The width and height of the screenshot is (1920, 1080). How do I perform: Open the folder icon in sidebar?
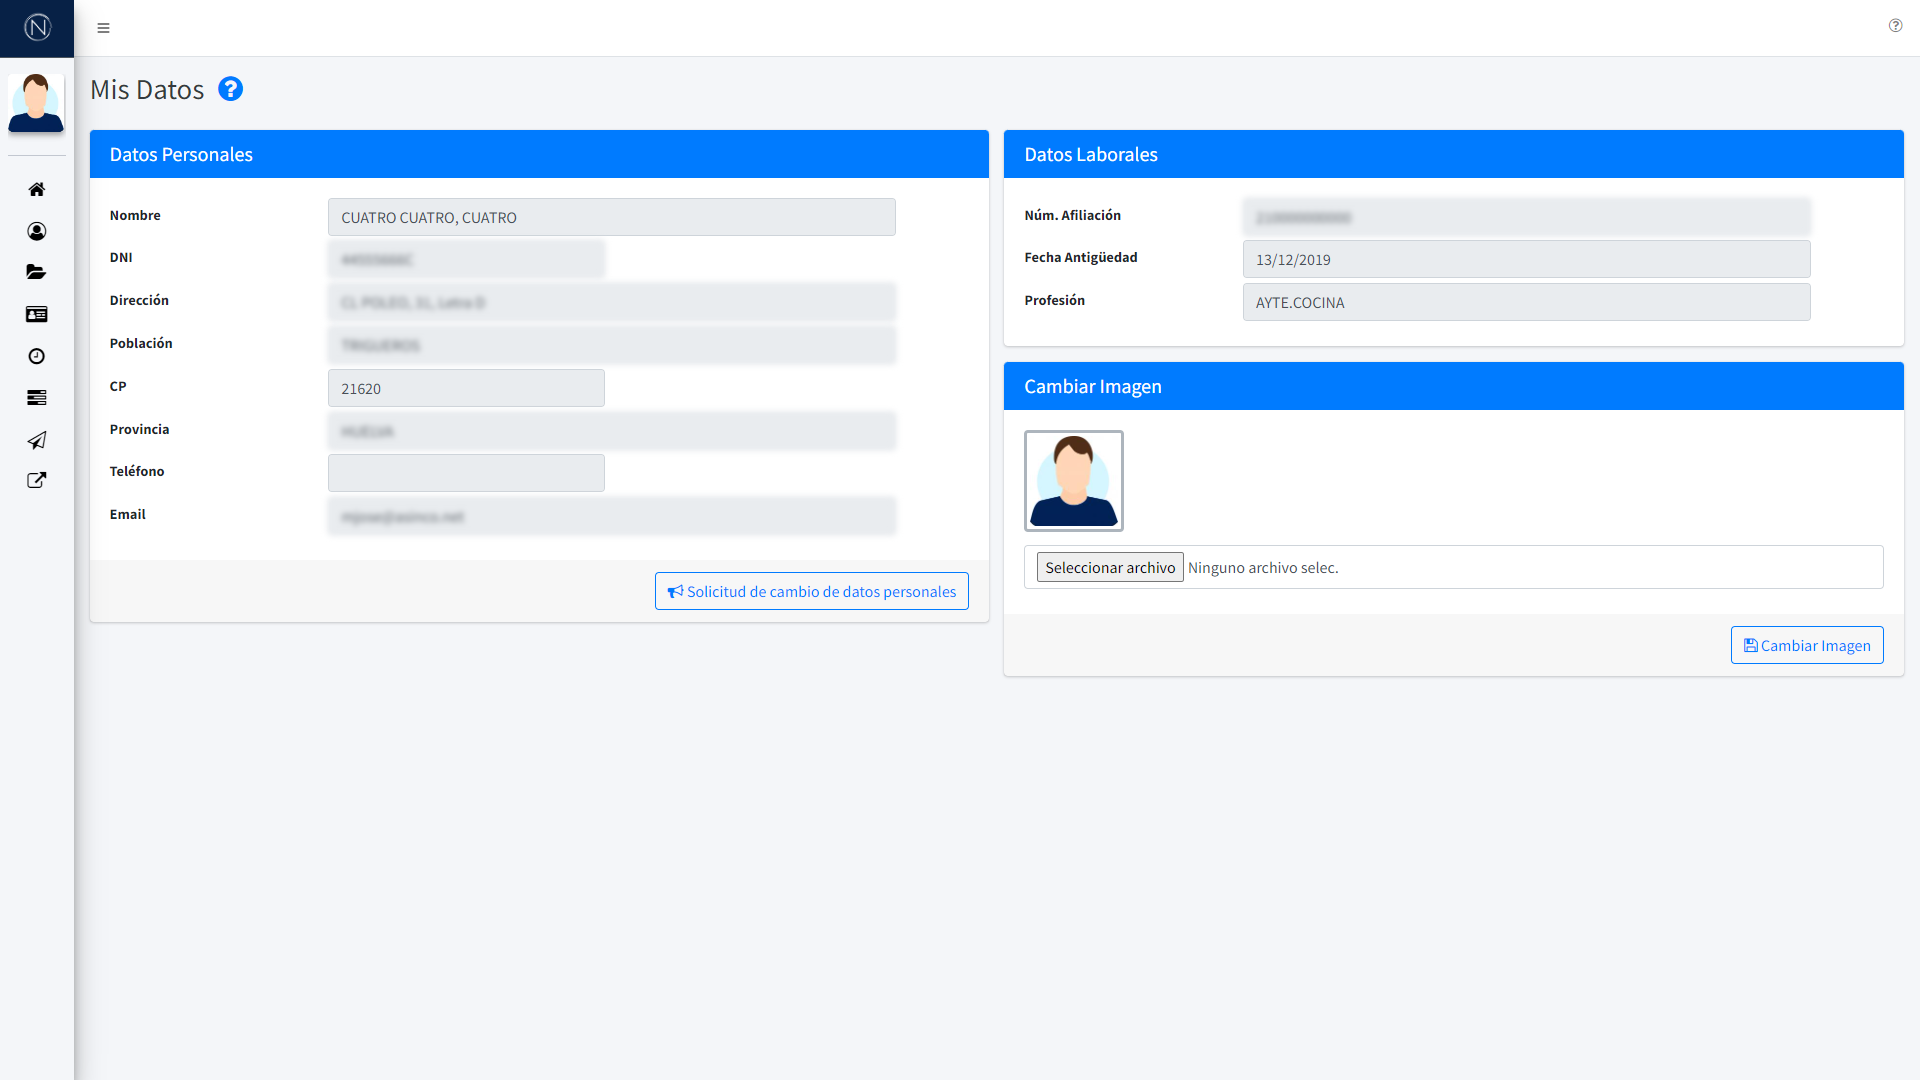click(x=37, y=272)
